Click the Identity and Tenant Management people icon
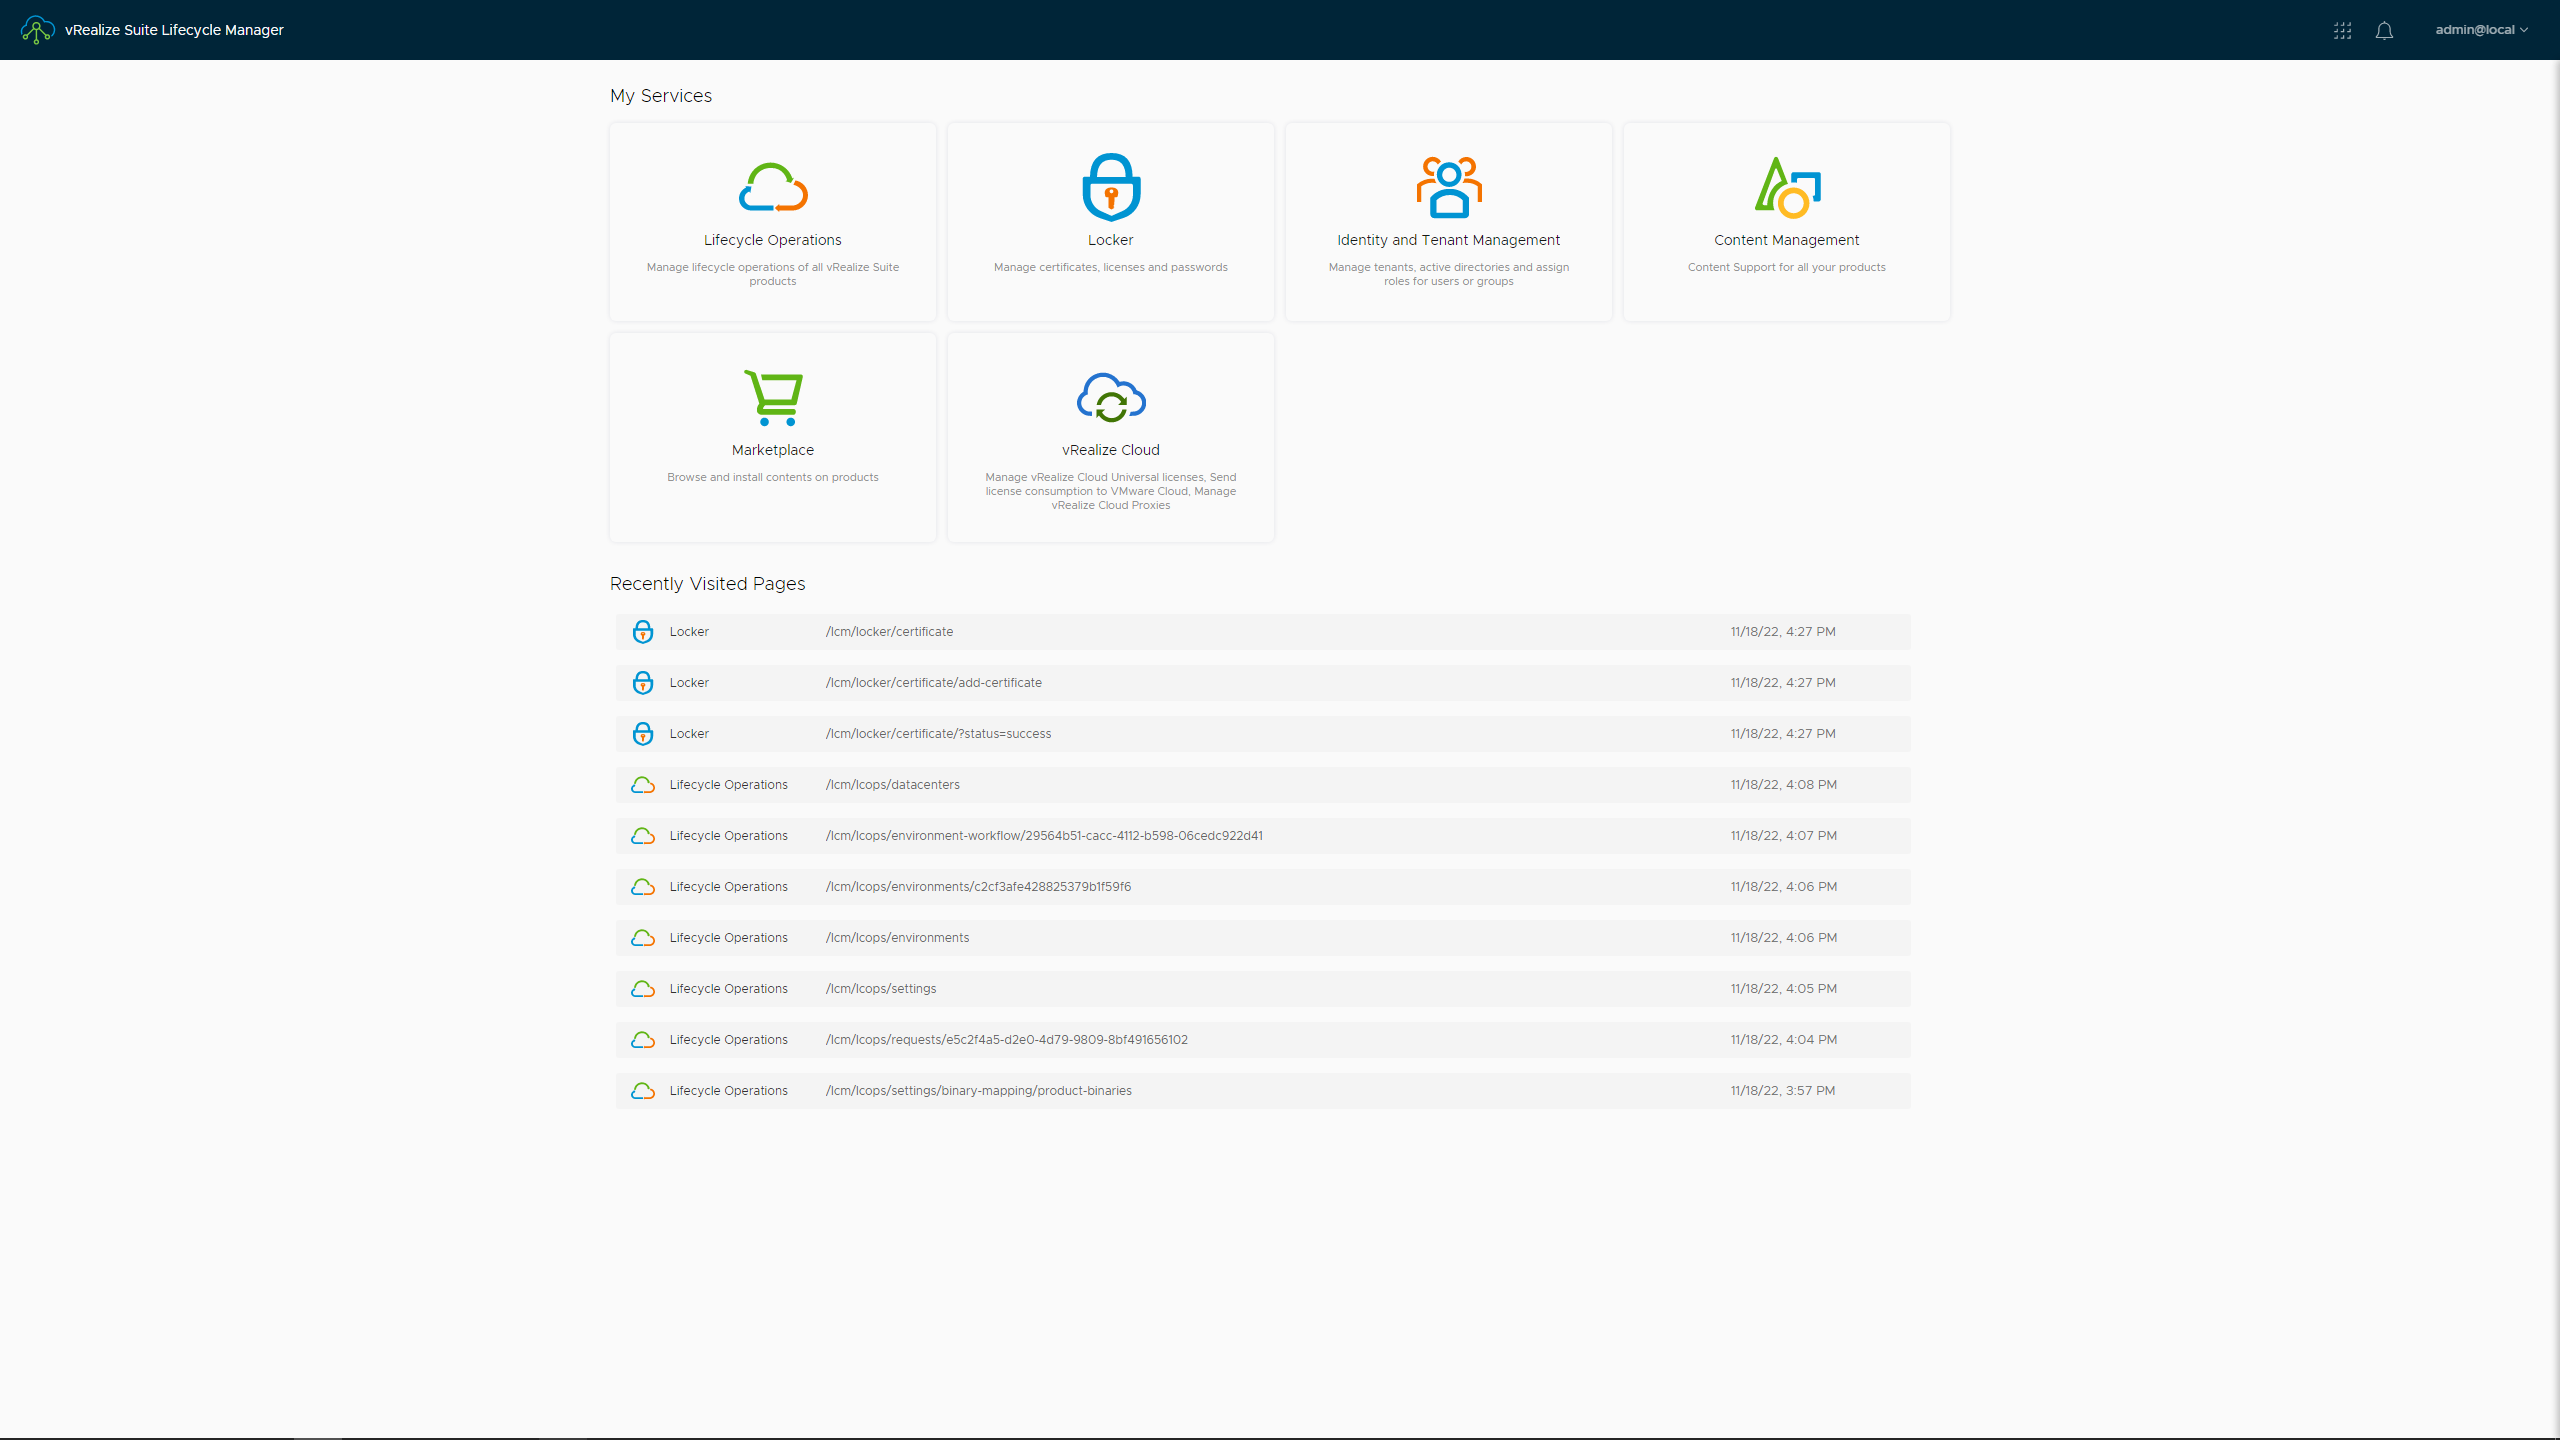The width and height of the screenshot is (2560, 1440). 1449,187
